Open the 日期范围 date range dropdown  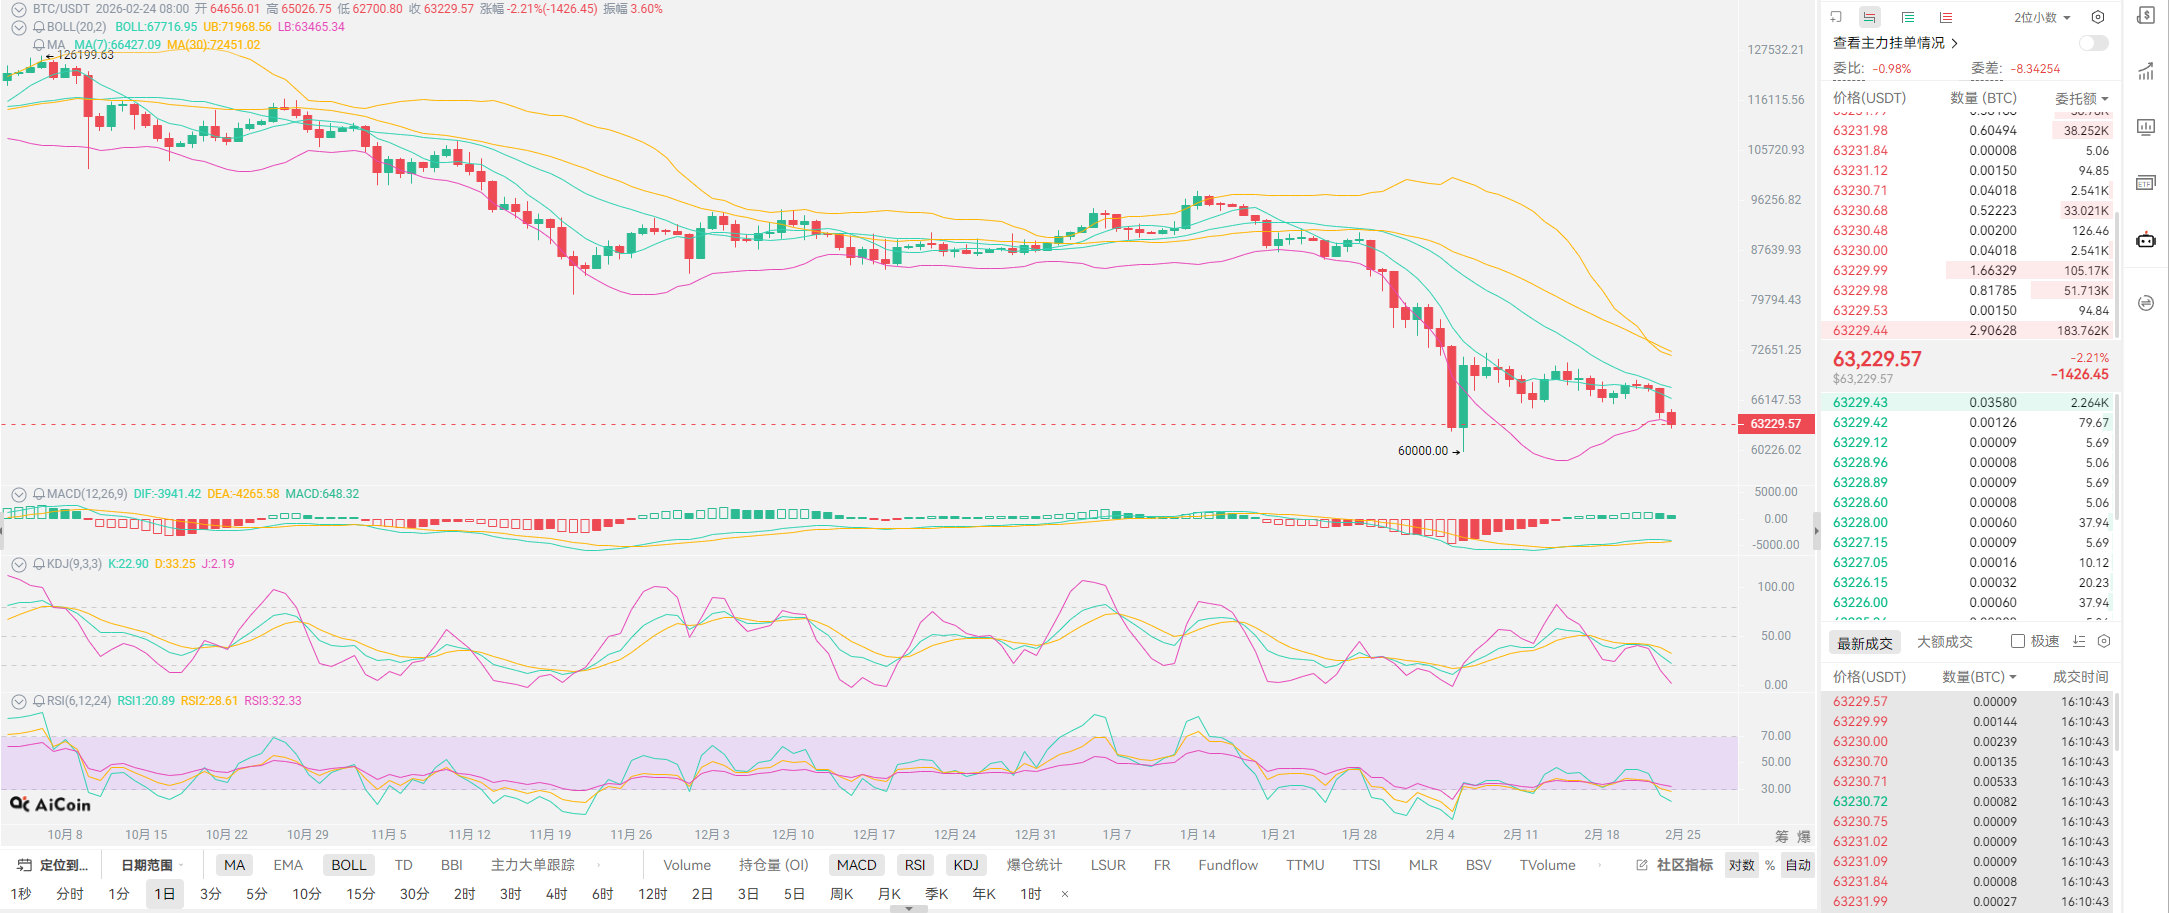click(151, 865)
